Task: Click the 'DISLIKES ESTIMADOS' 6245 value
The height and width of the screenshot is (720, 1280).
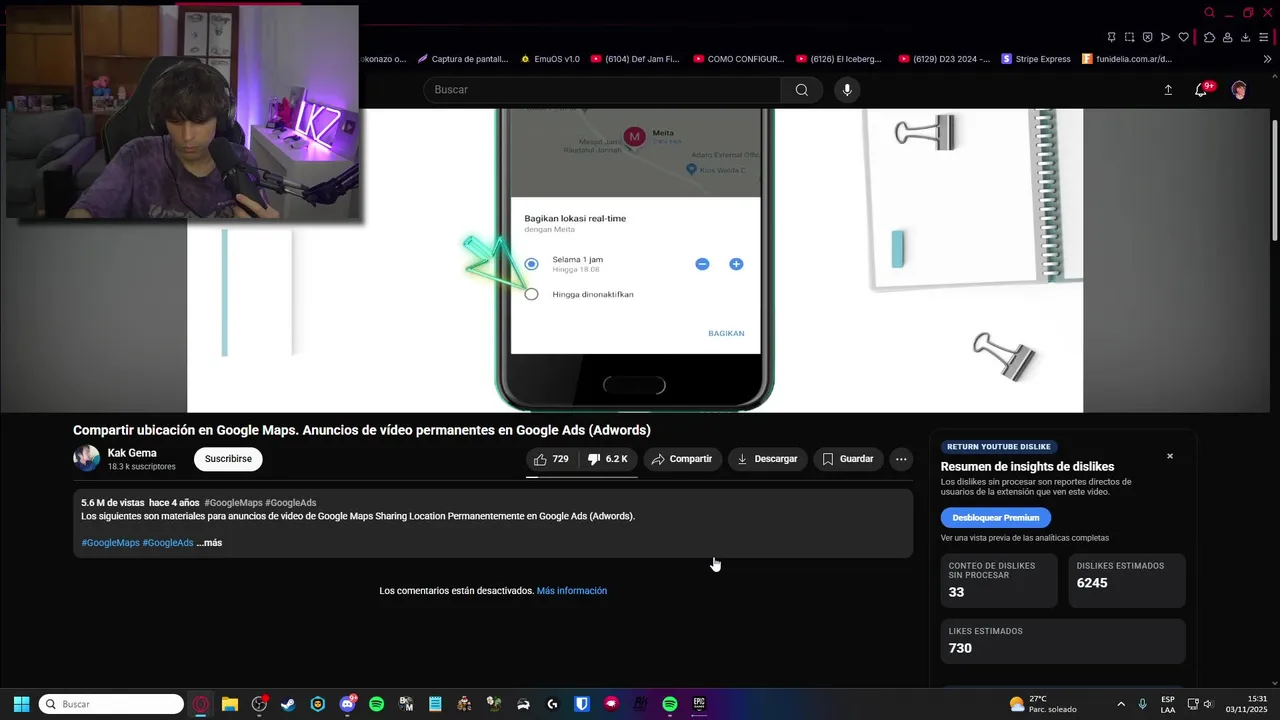Action: (1092, 583)
